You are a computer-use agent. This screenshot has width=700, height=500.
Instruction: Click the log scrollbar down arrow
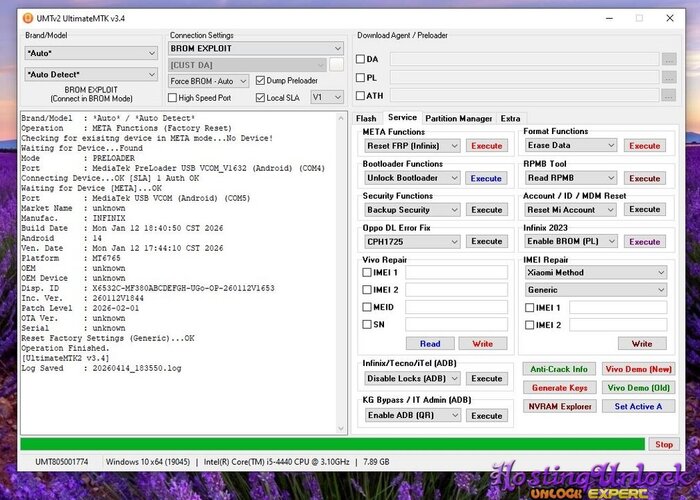pos(341,429)
